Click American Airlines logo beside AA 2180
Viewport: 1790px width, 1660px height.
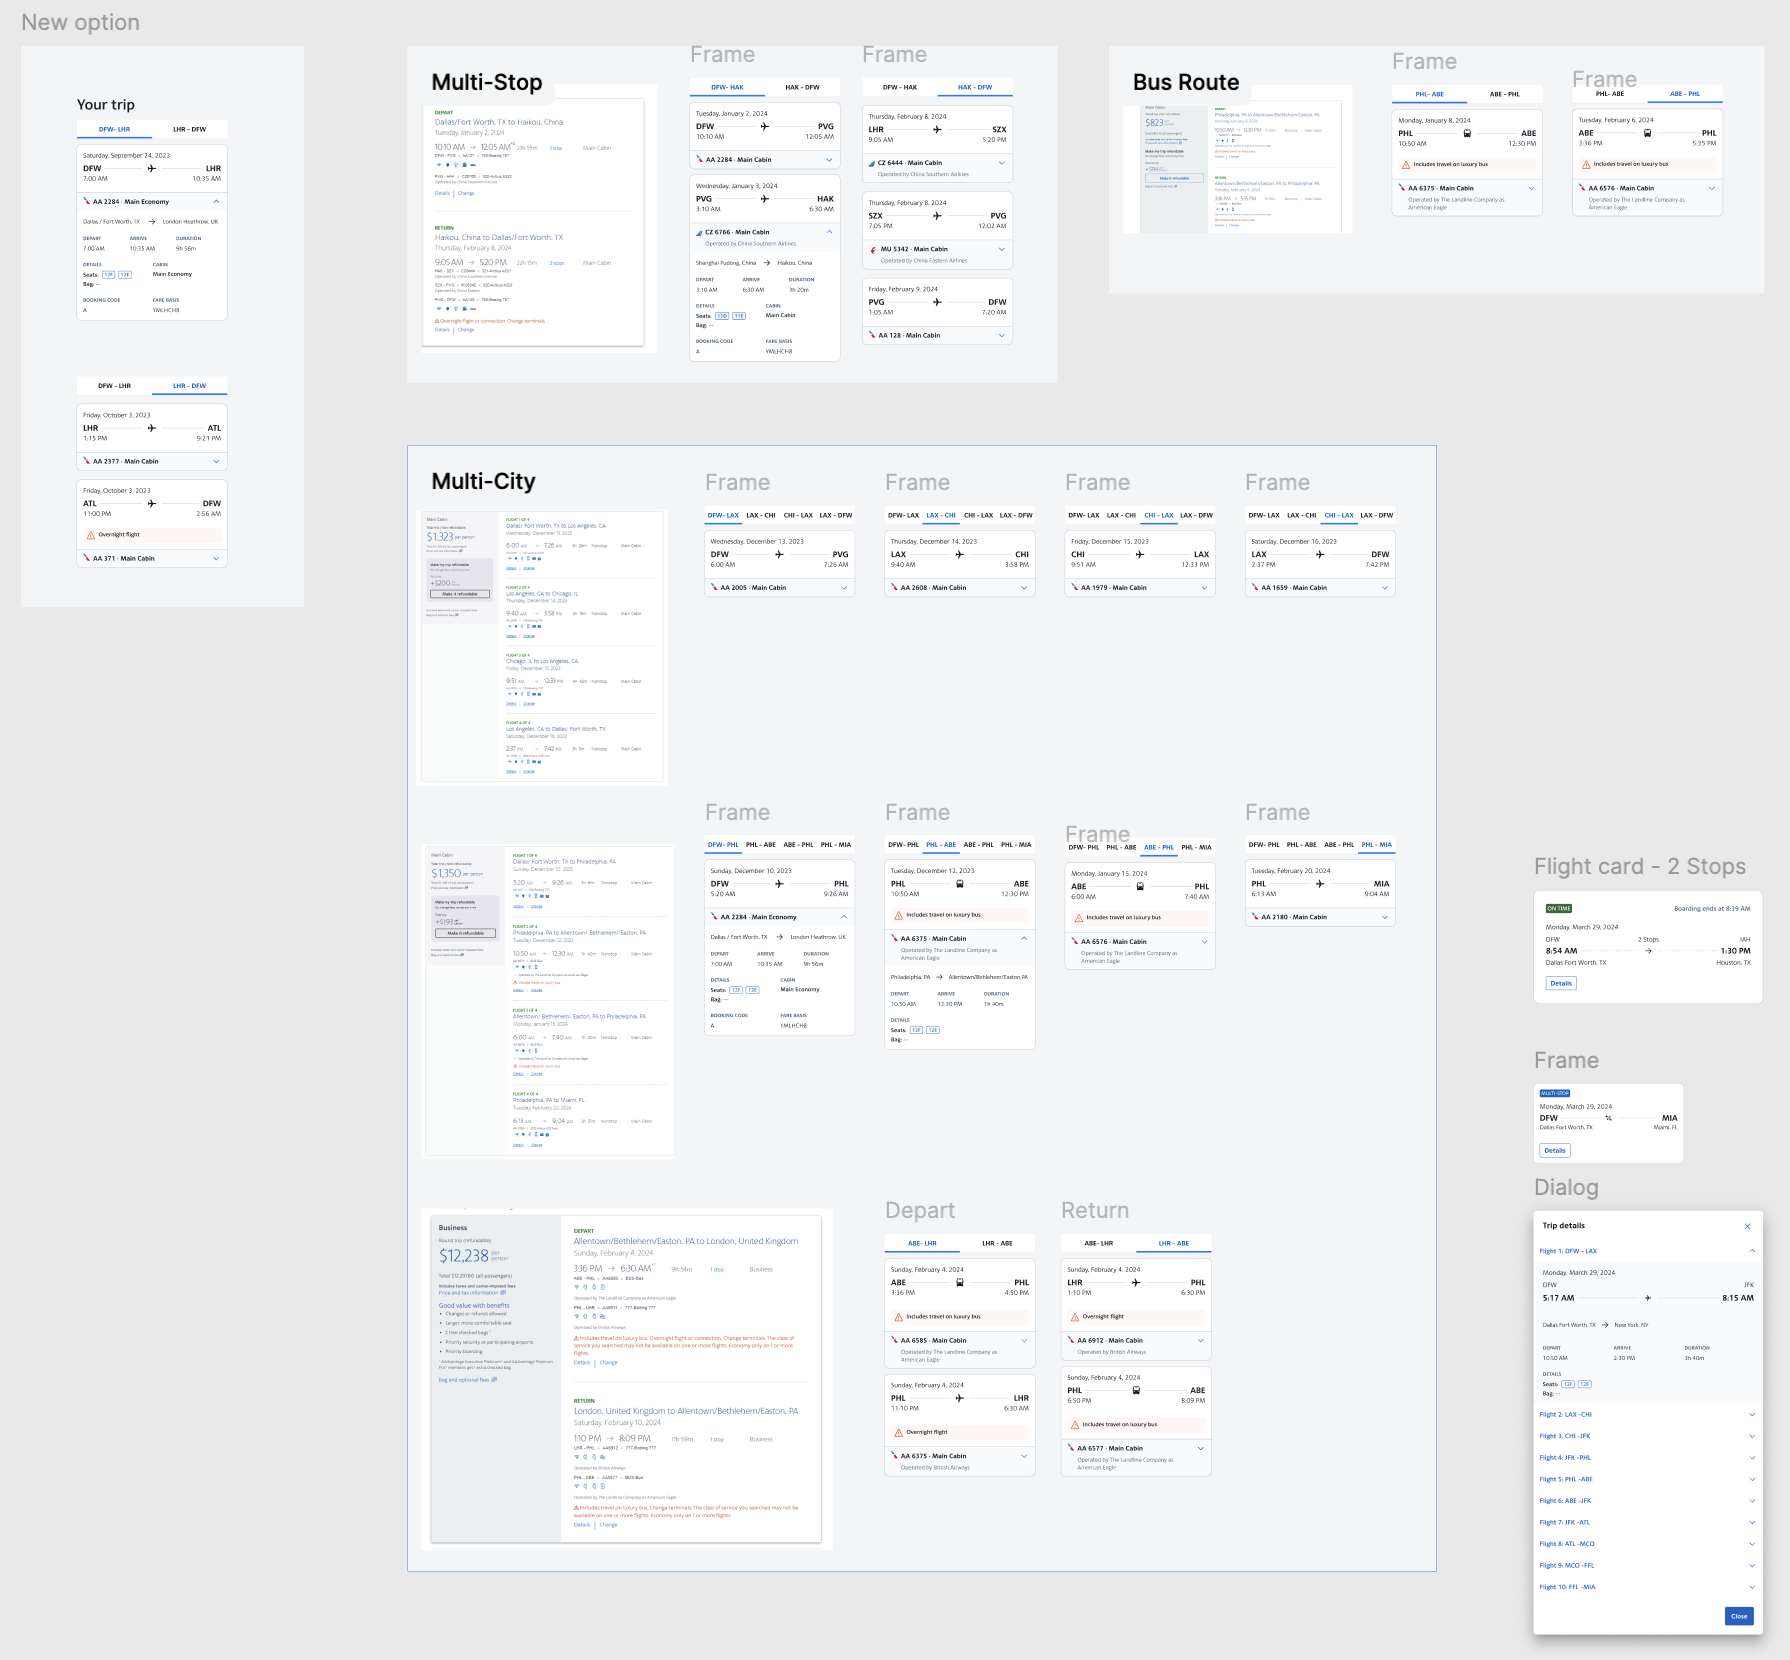click(x=1254, y=917)
